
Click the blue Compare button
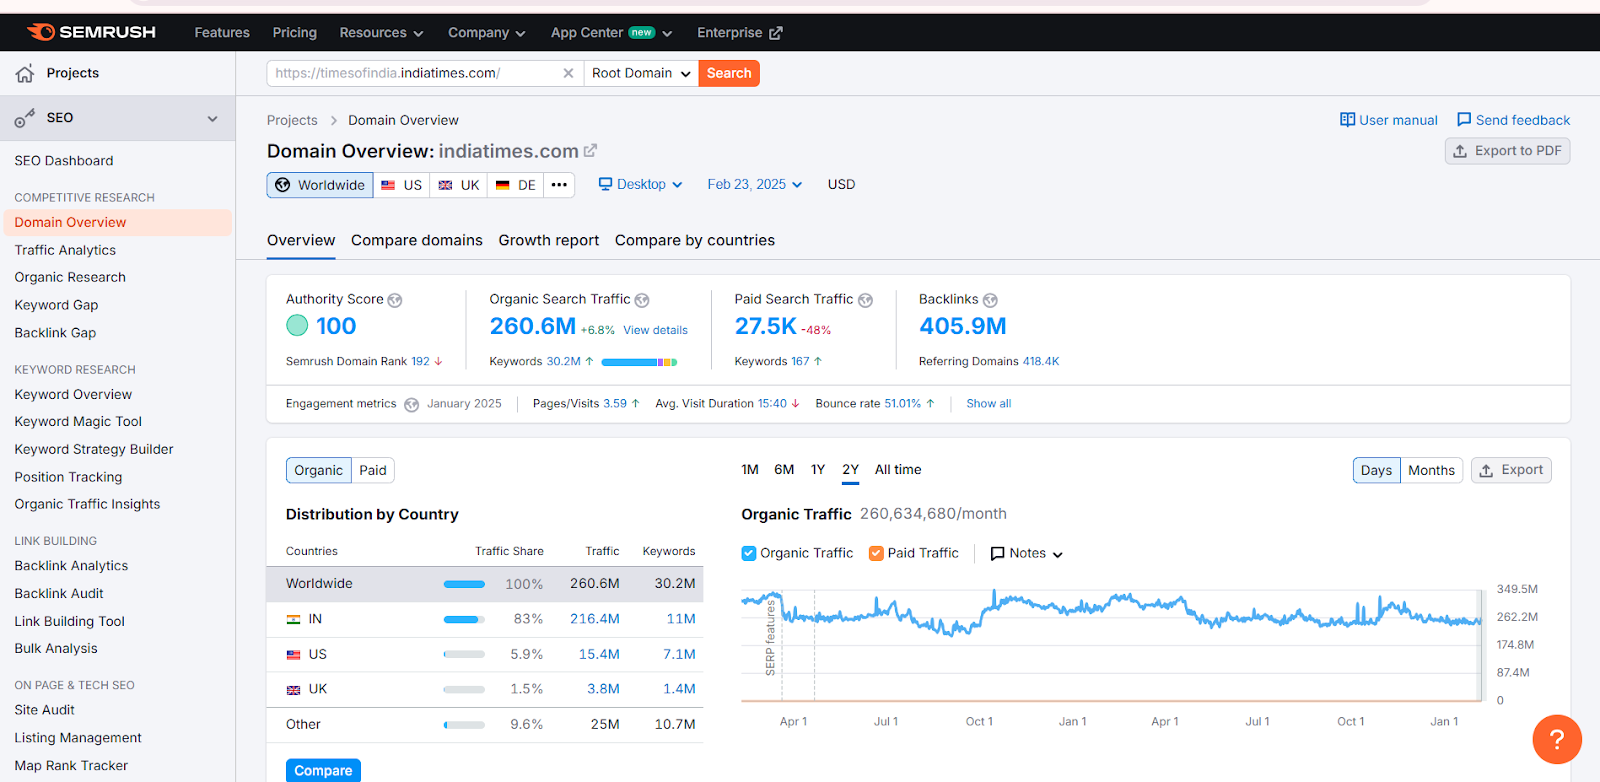[323, 770]
